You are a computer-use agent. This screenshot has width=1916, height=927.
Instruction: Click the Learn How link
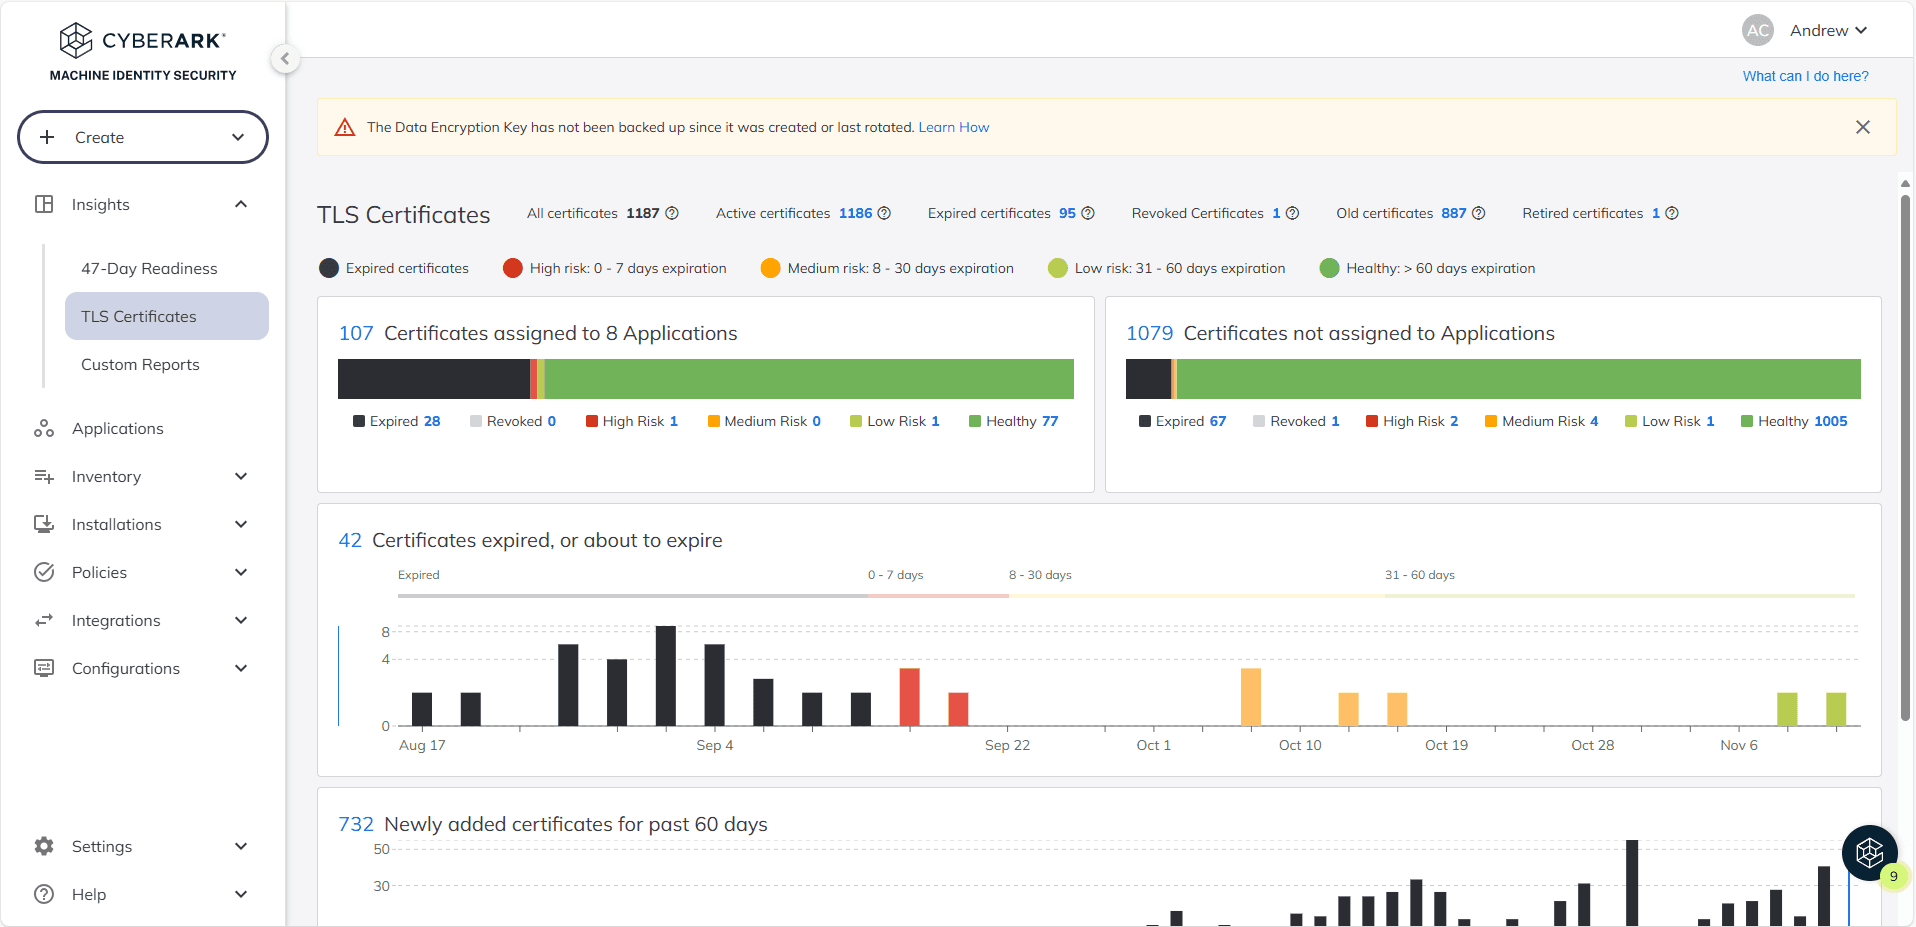coord(954,127)
